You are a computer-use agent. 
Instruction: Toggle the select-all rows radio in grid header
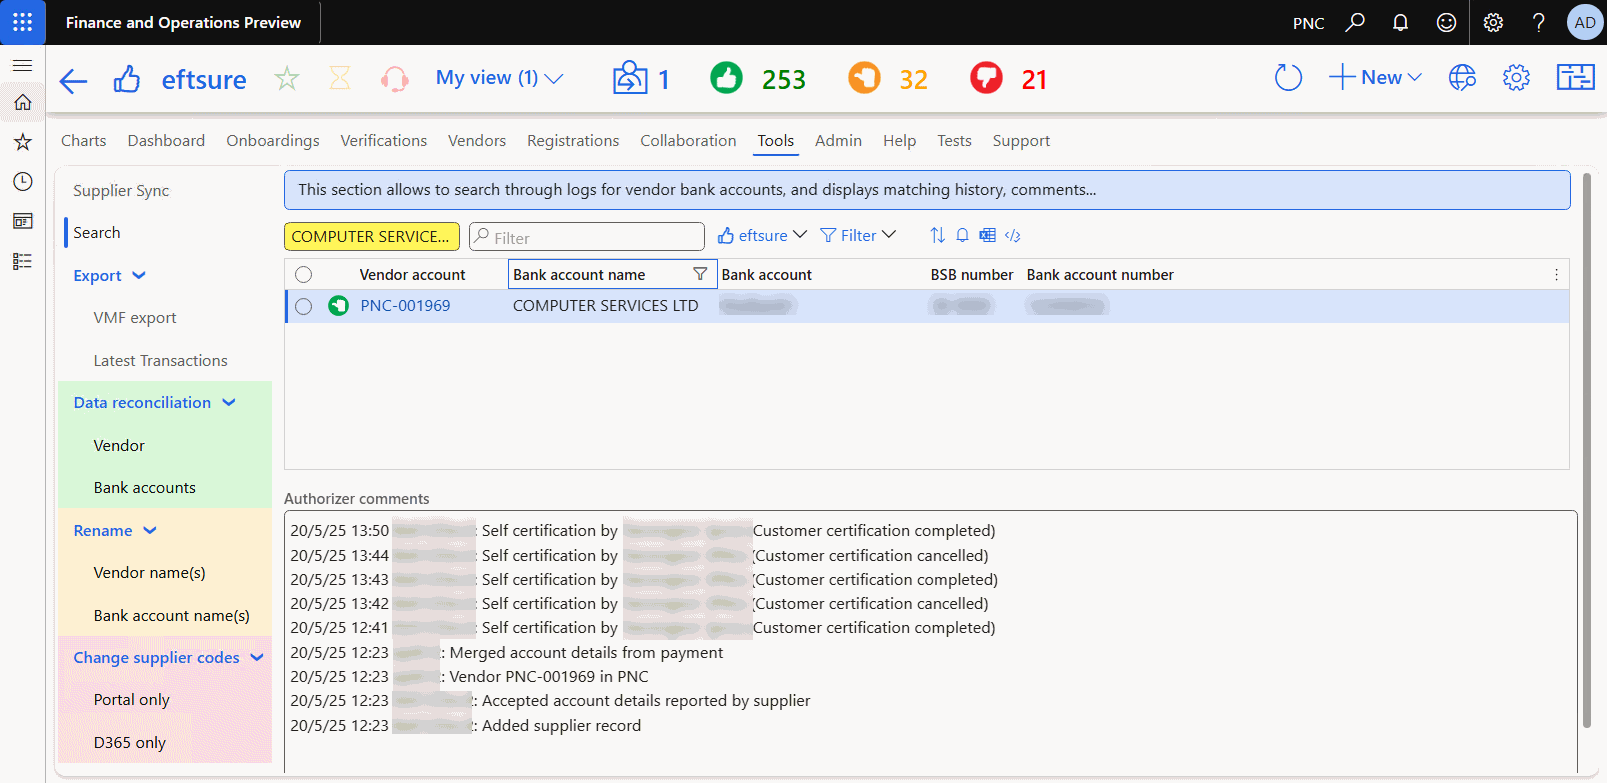click(303, 275)
